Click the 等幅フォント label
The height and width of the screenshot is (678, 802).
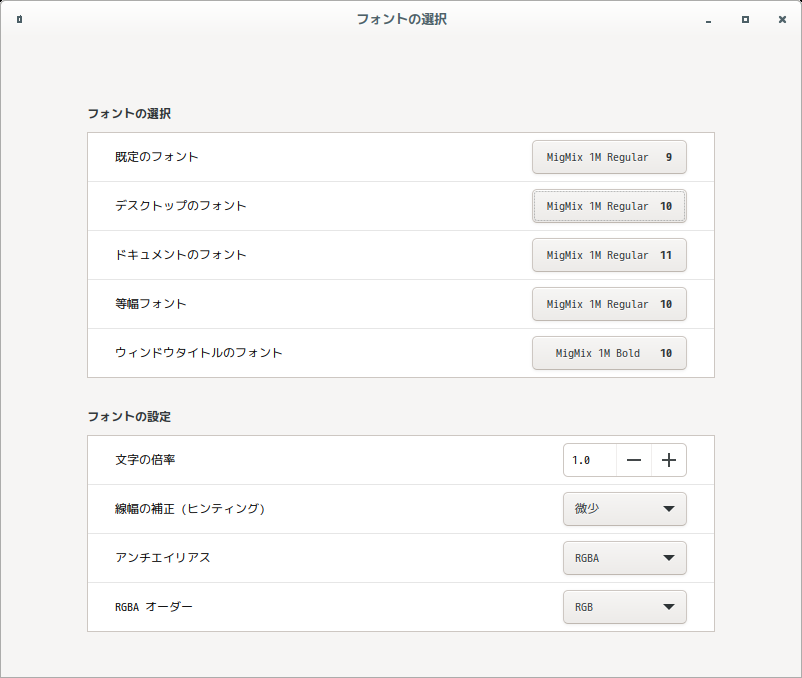click(150, 304)
